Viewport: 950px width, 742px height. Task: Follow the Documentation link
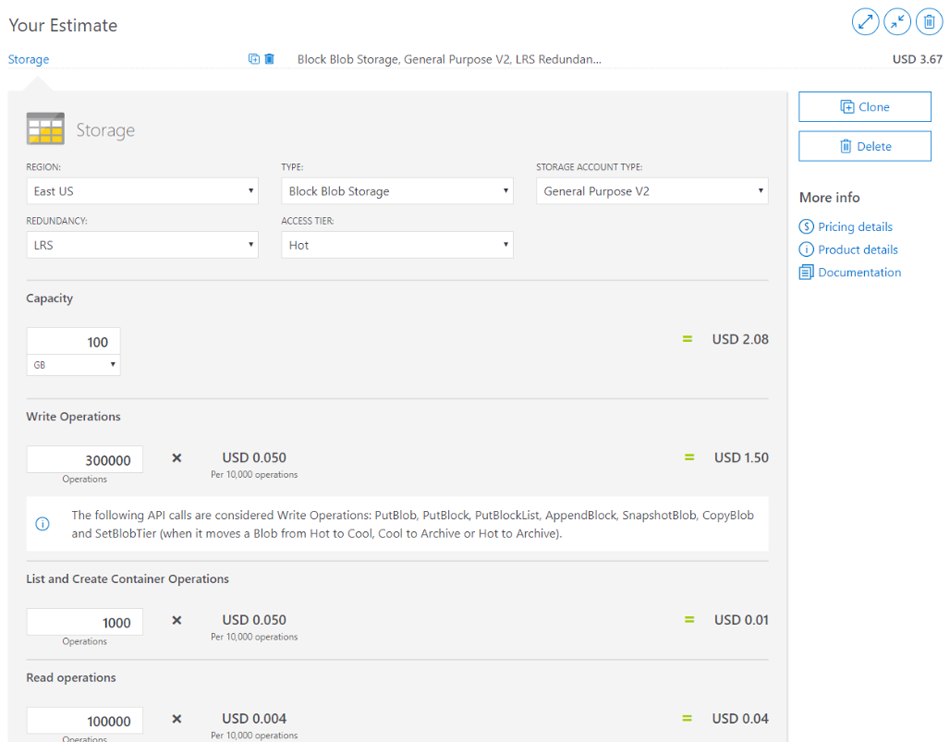tap(859, 272)
